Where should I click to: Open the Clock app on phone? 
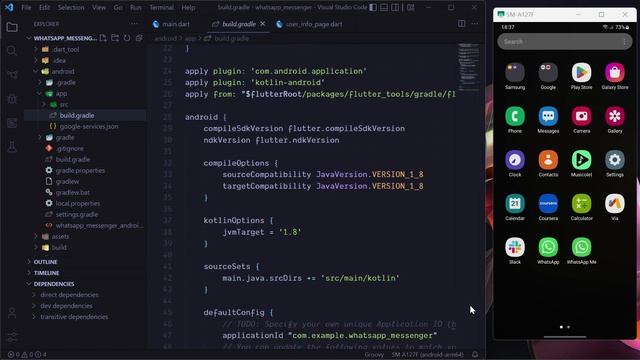515,164
